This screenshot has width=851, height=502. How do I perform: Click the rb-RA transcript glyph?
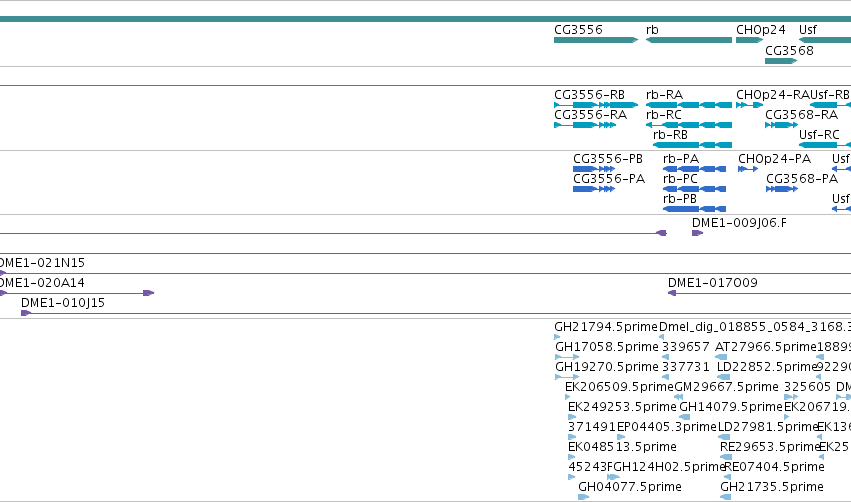click(x=689, y=105)
